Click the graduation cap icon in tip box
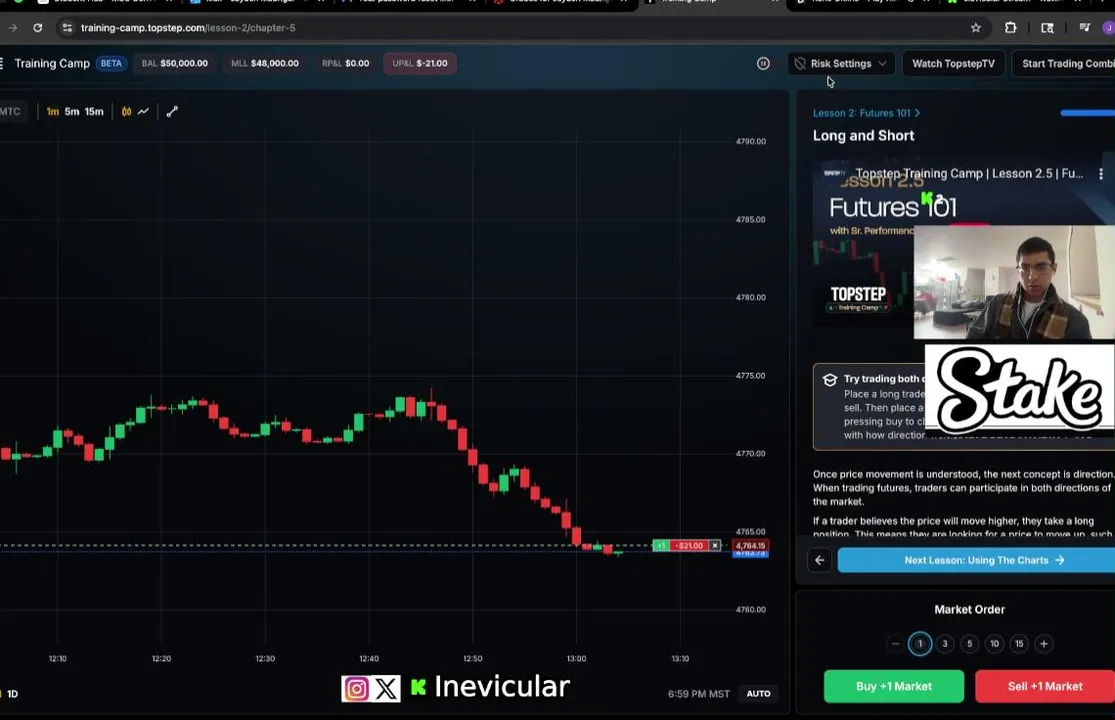Image resolution: width=1115 pixels, height=720 pixels. (x=829, y=380)
